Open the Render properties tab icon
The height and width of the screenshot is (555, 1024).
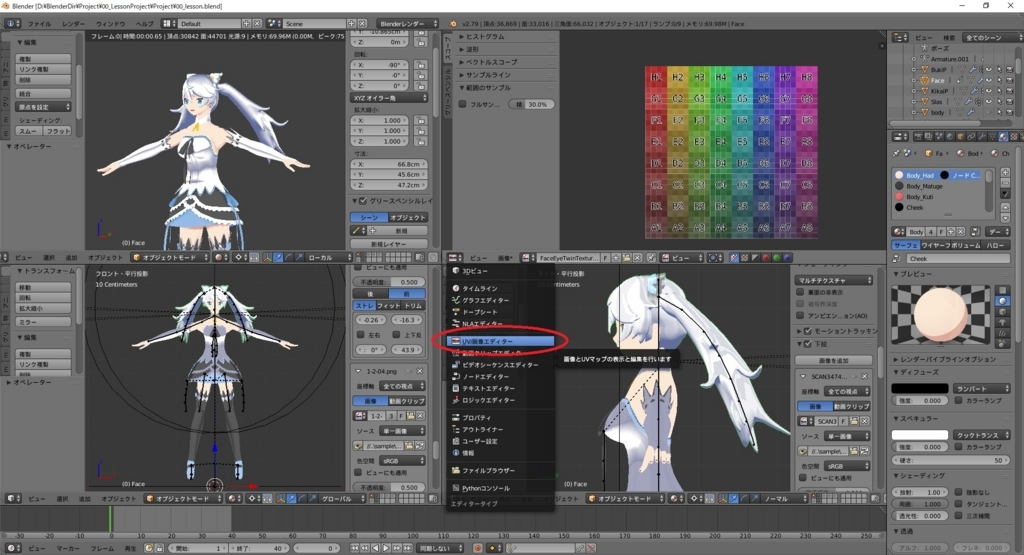[920, 137]
